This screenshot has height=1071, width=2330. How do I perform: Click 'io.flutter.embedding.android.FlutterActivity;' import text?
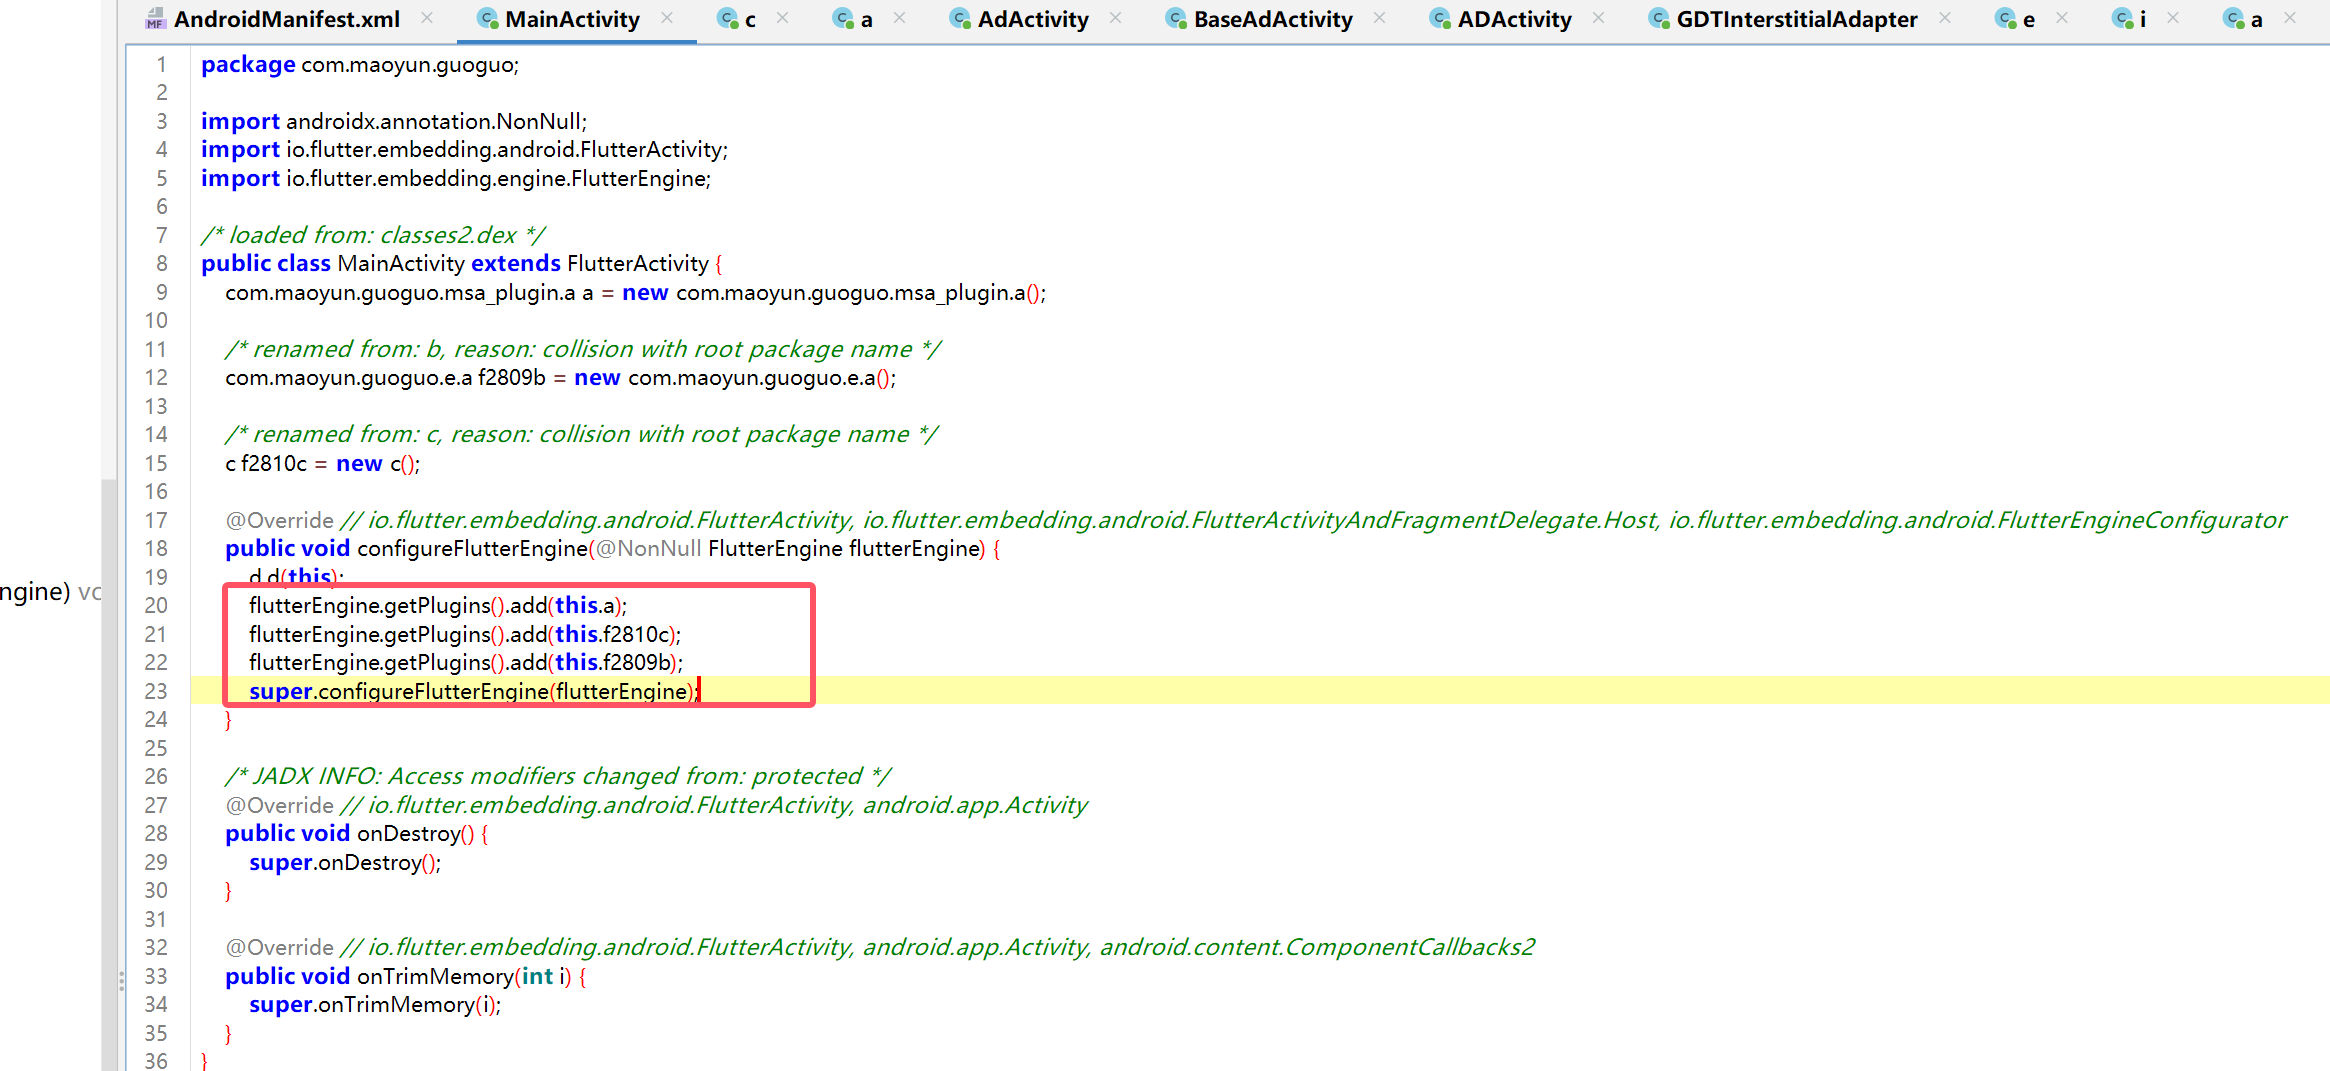507,150
